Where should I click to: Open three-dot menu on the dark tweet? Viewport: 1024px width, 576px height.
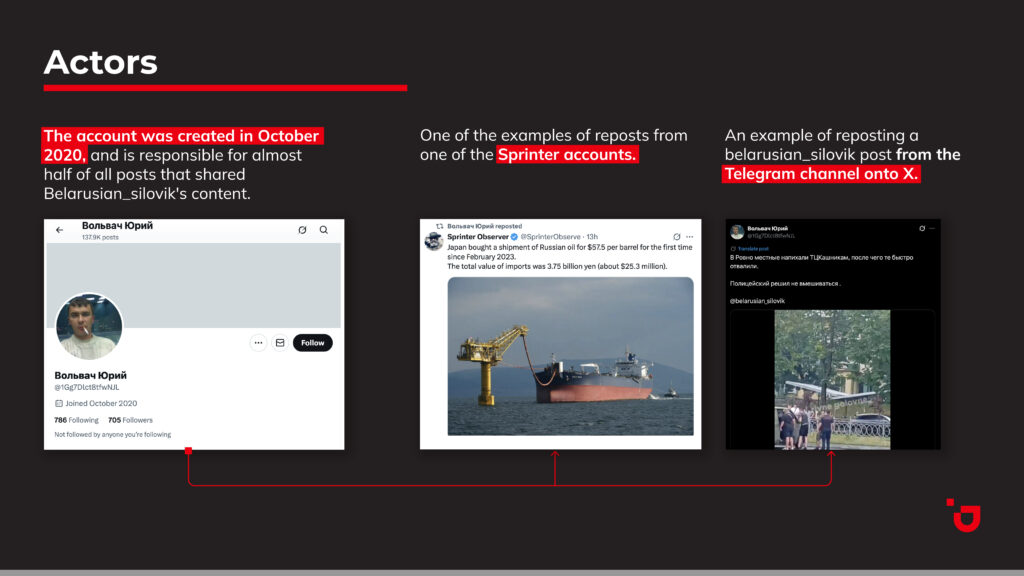click(x=934, y=229)
